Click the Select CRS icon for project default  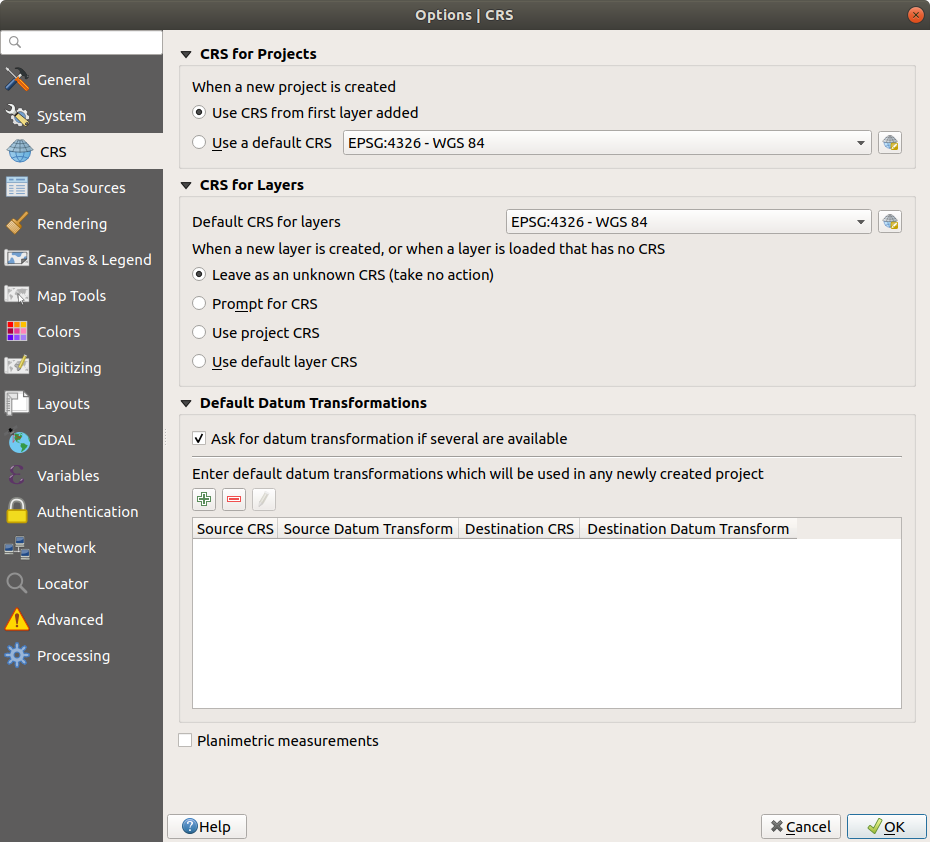[x=889, y=143]
